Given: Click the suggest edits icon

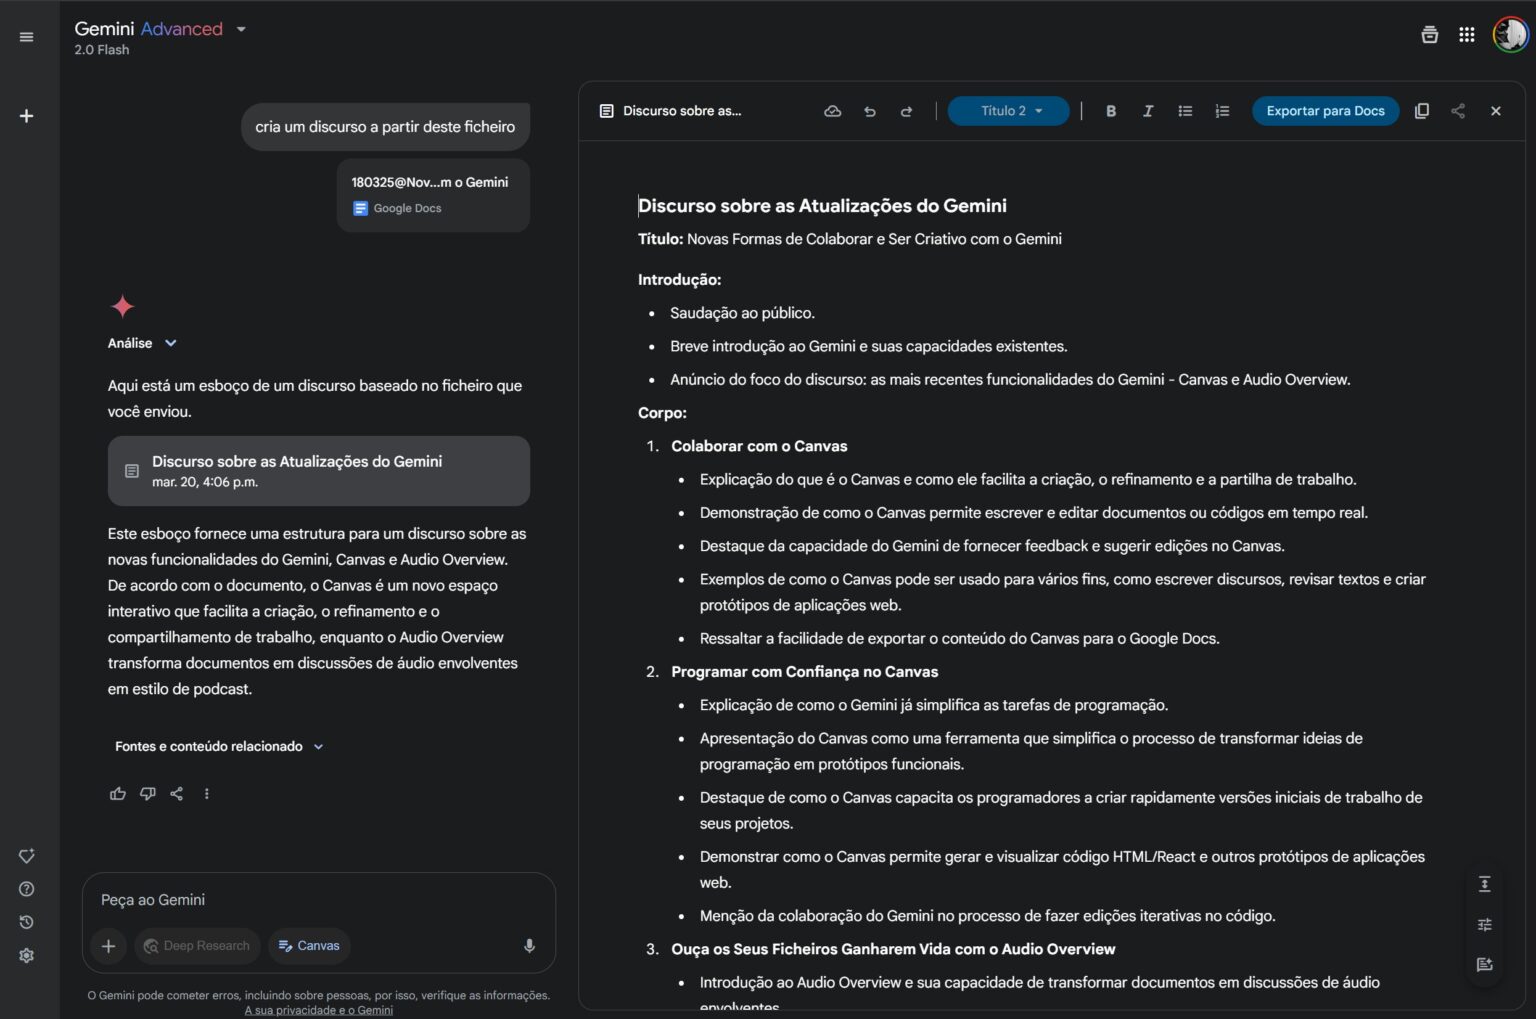Looking at the screenshot, I should point(1484,965).
